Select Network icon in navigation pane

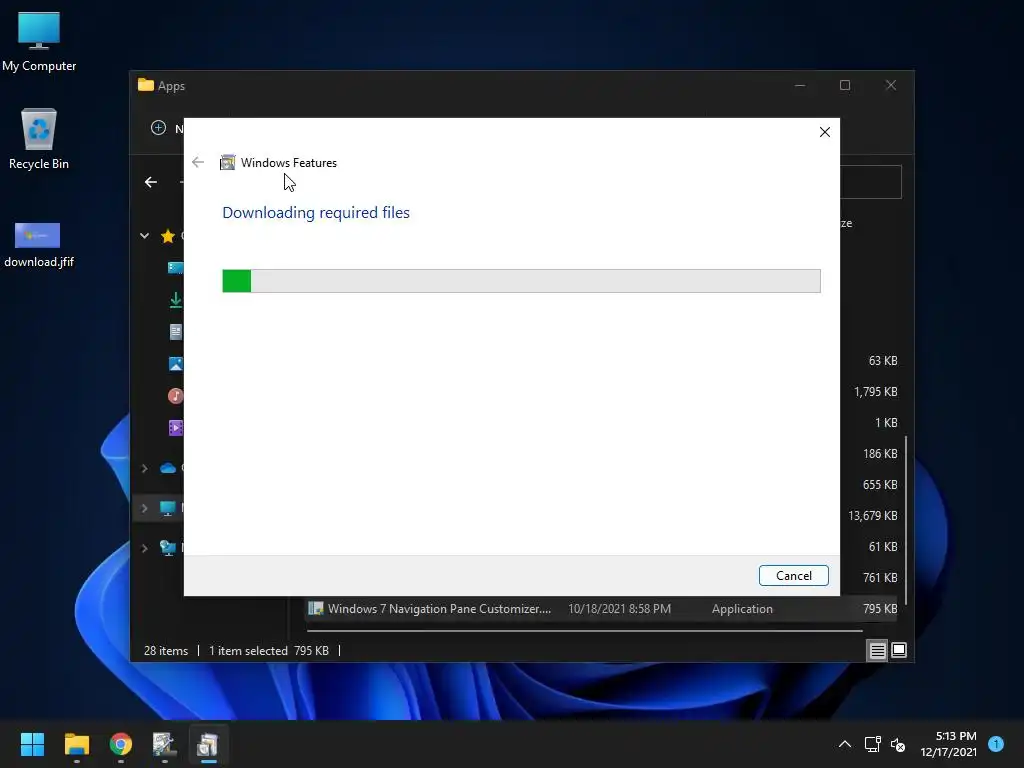coord(168,548)
